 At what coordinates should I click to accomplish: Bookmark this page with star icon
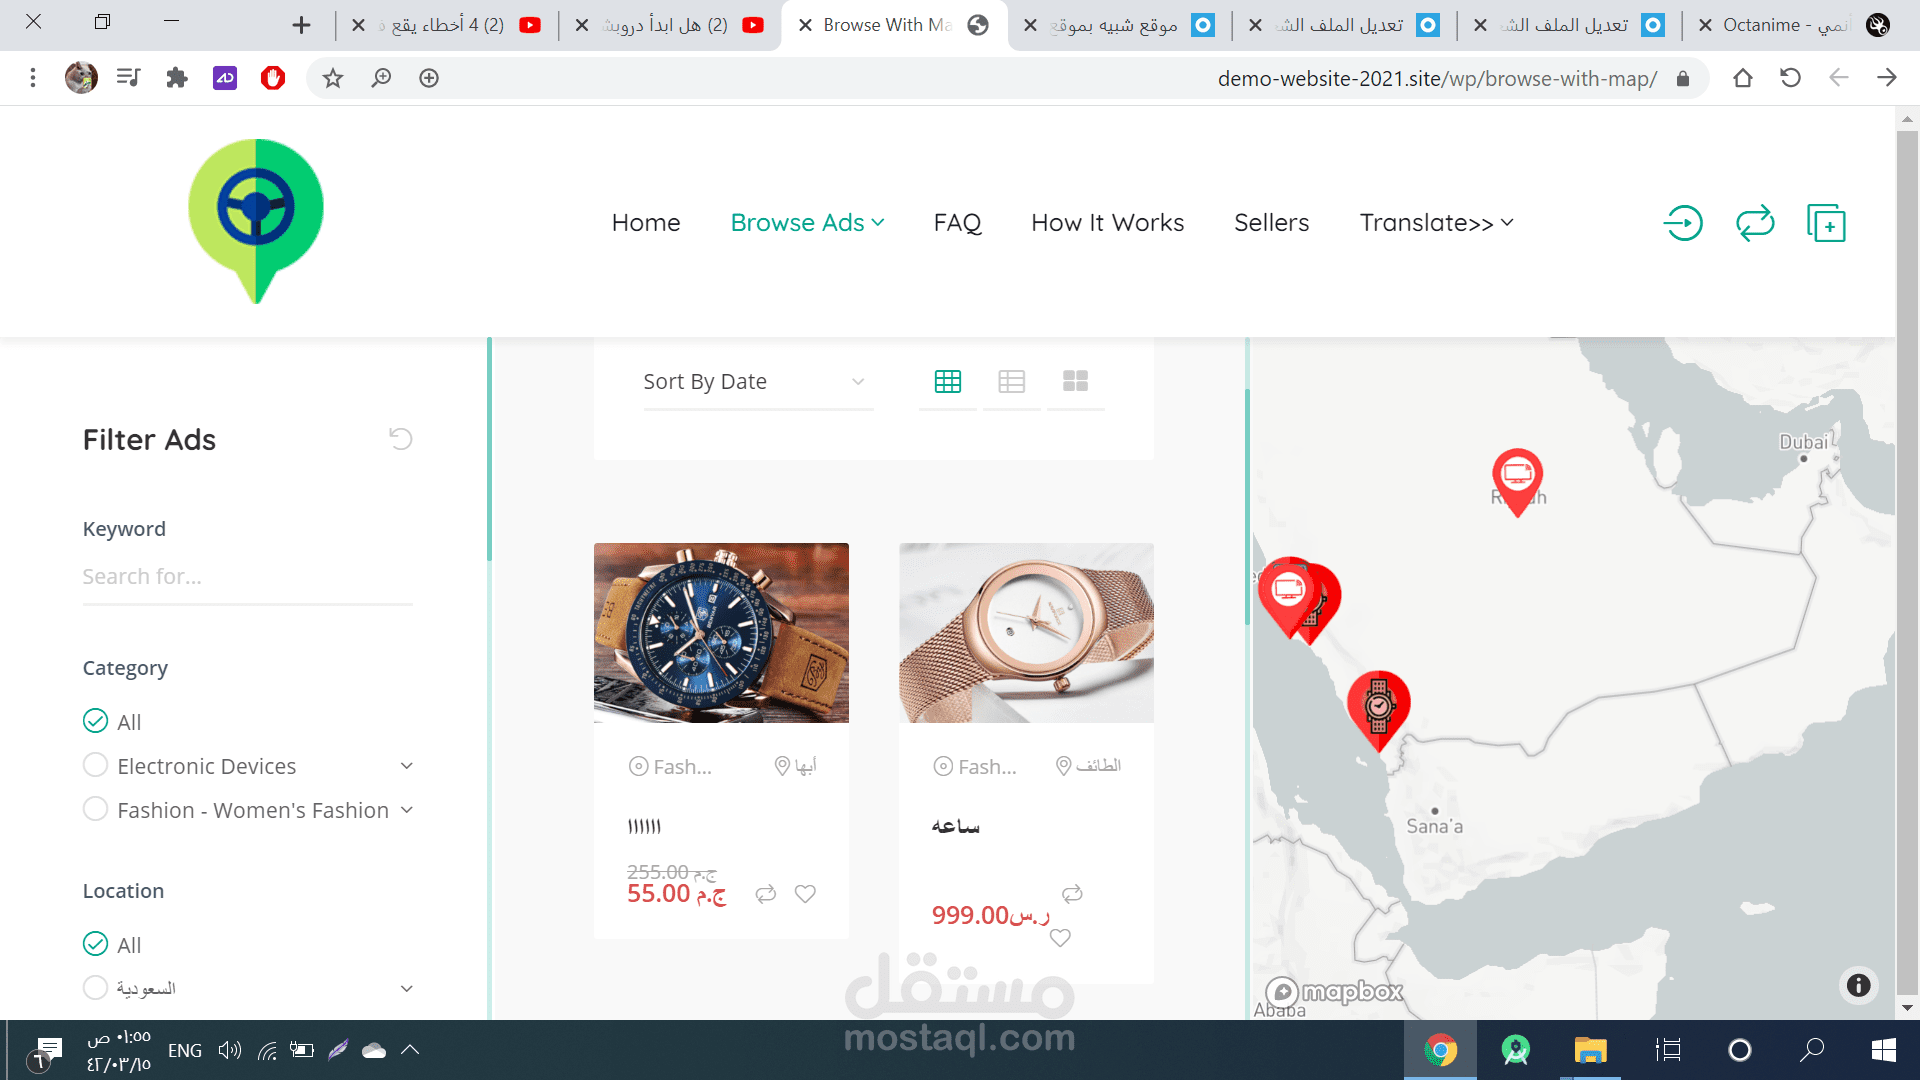point(333,78)
